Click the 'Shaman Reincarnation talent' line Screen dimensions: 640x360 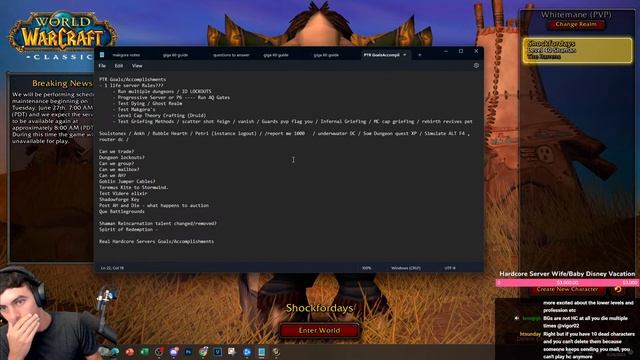(x=158, y=223)
